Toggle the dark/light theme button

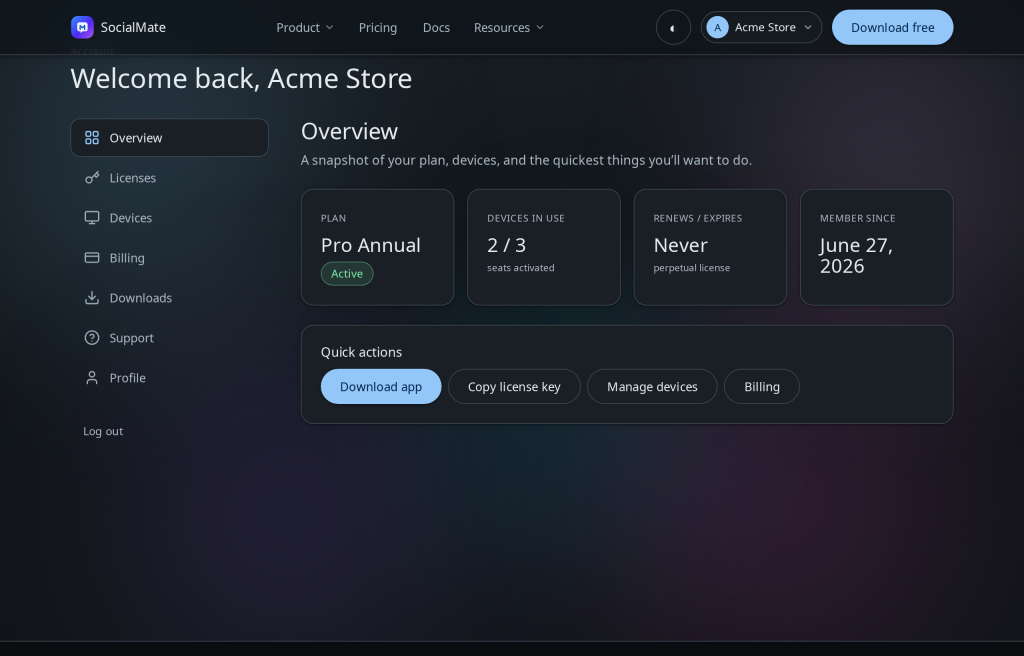click(x=673, y=27)
